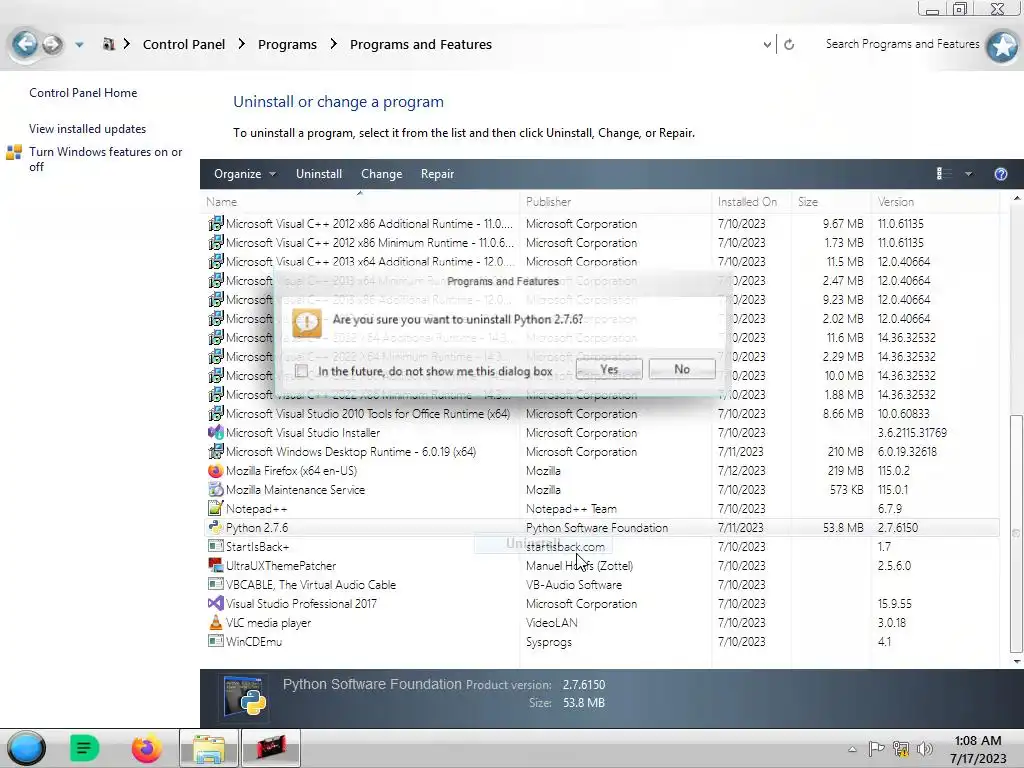Cancel uninstall by clicking No
1024x768 pixels.
(x=682, y=369)
